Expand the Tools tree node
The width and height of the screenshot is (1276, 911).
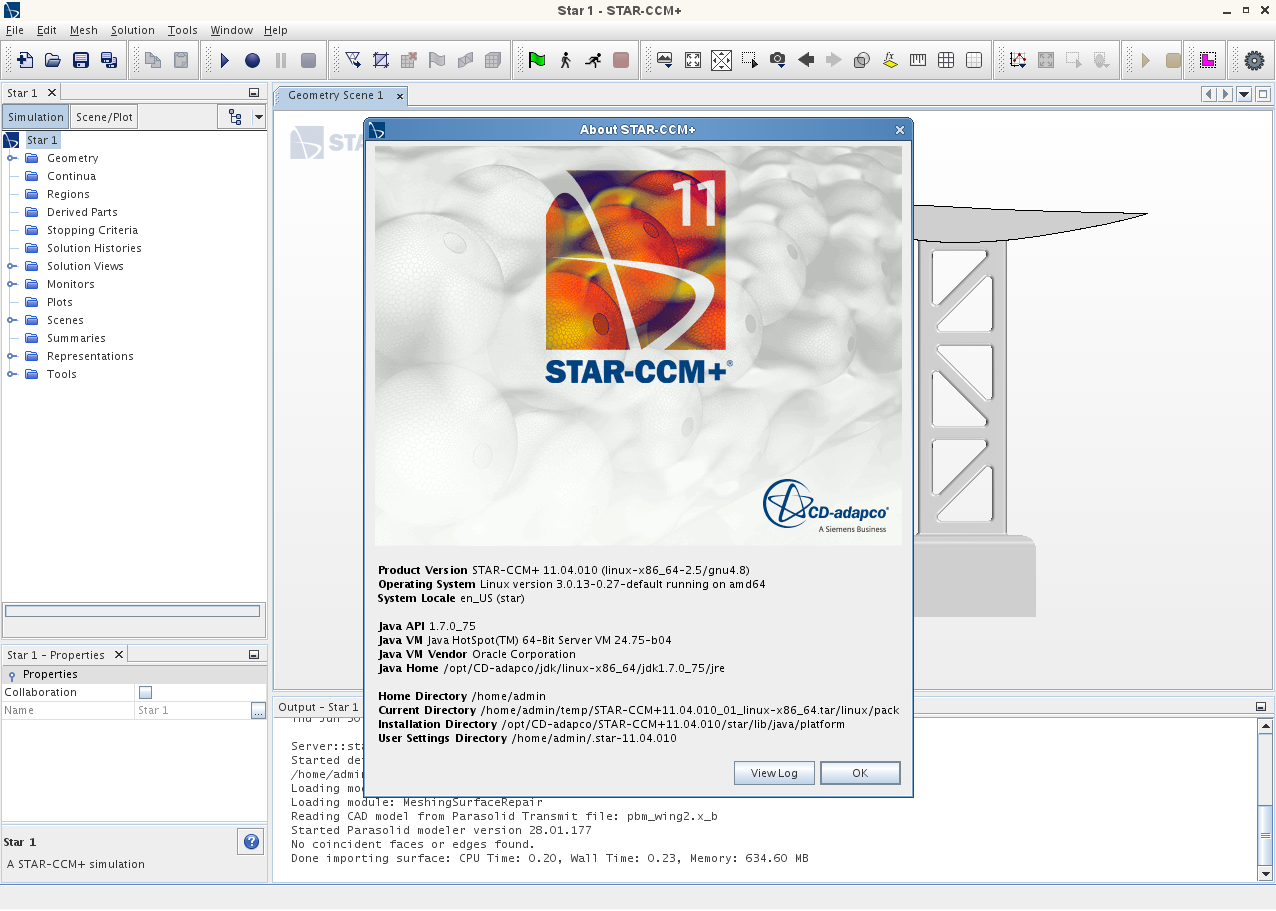(12, 374)
